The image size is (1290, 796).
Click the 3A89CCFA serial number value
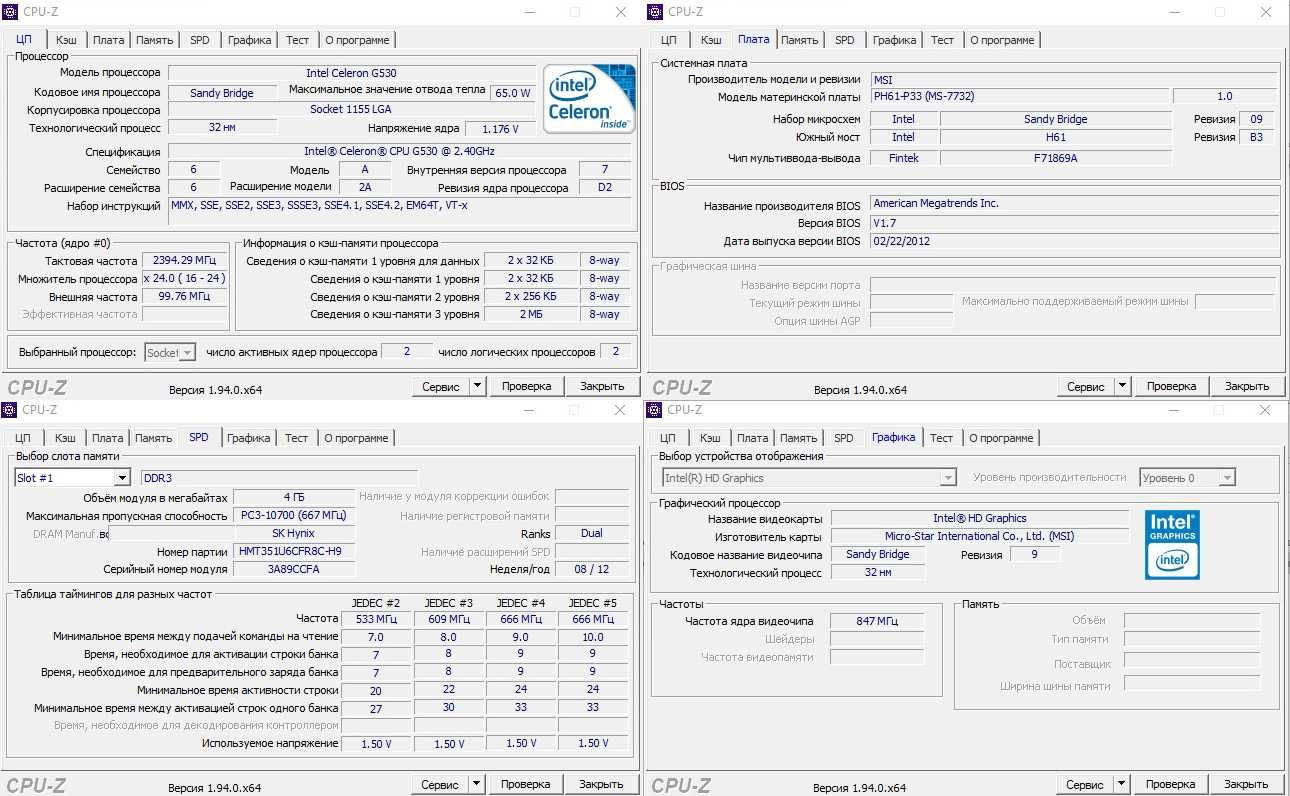[x=294, y=570]
